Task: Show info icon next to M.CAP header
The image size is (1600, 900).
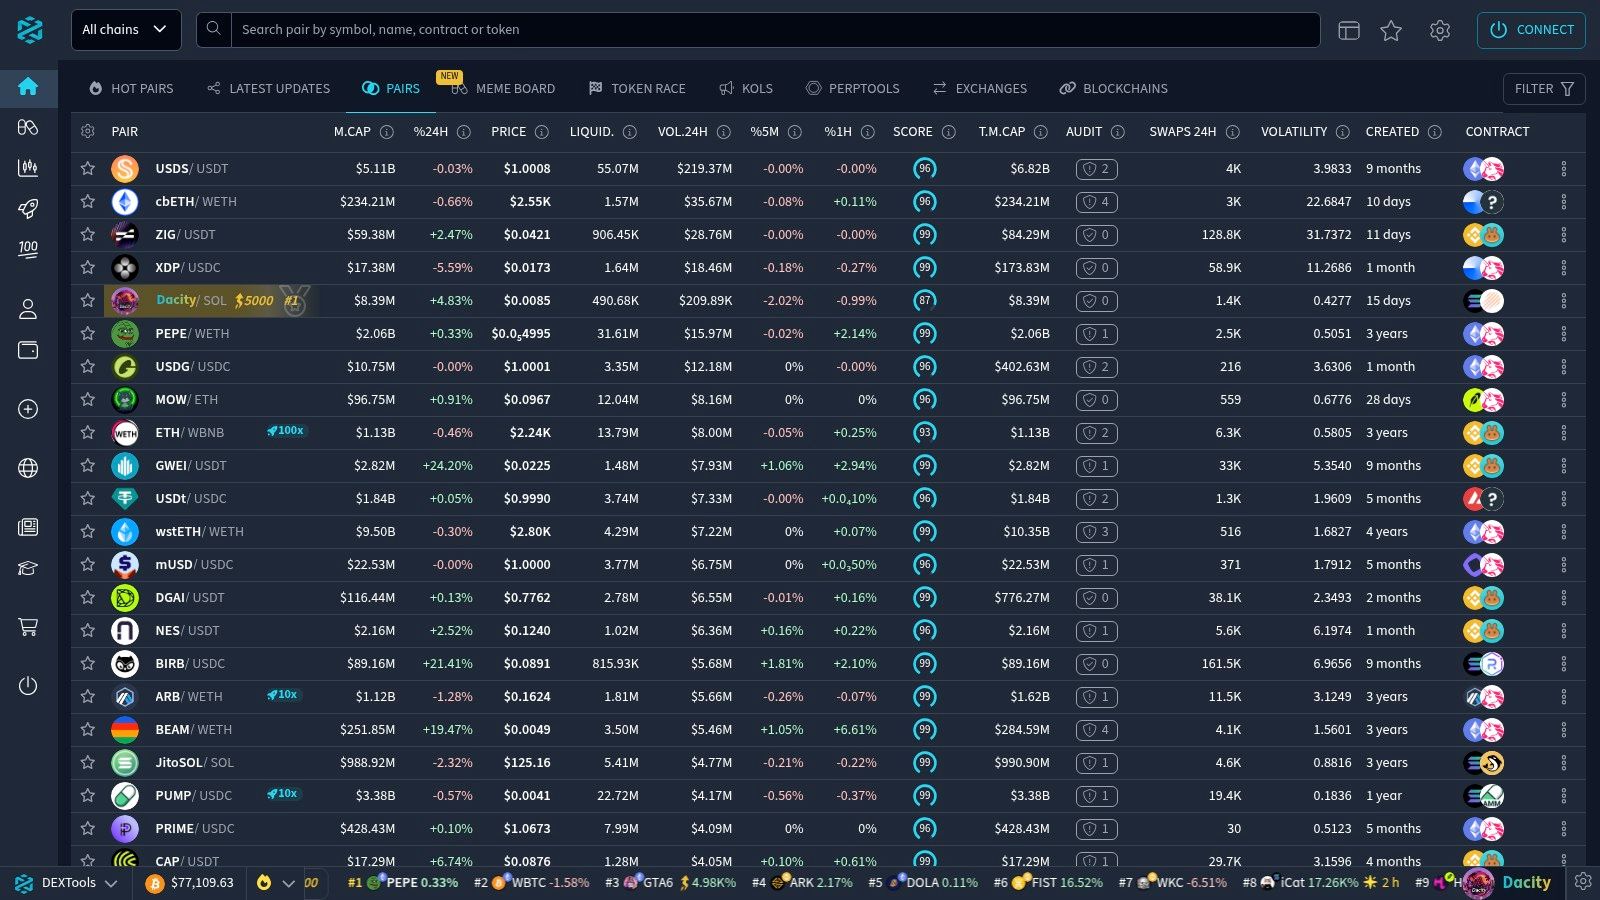Action: [387, 132]
